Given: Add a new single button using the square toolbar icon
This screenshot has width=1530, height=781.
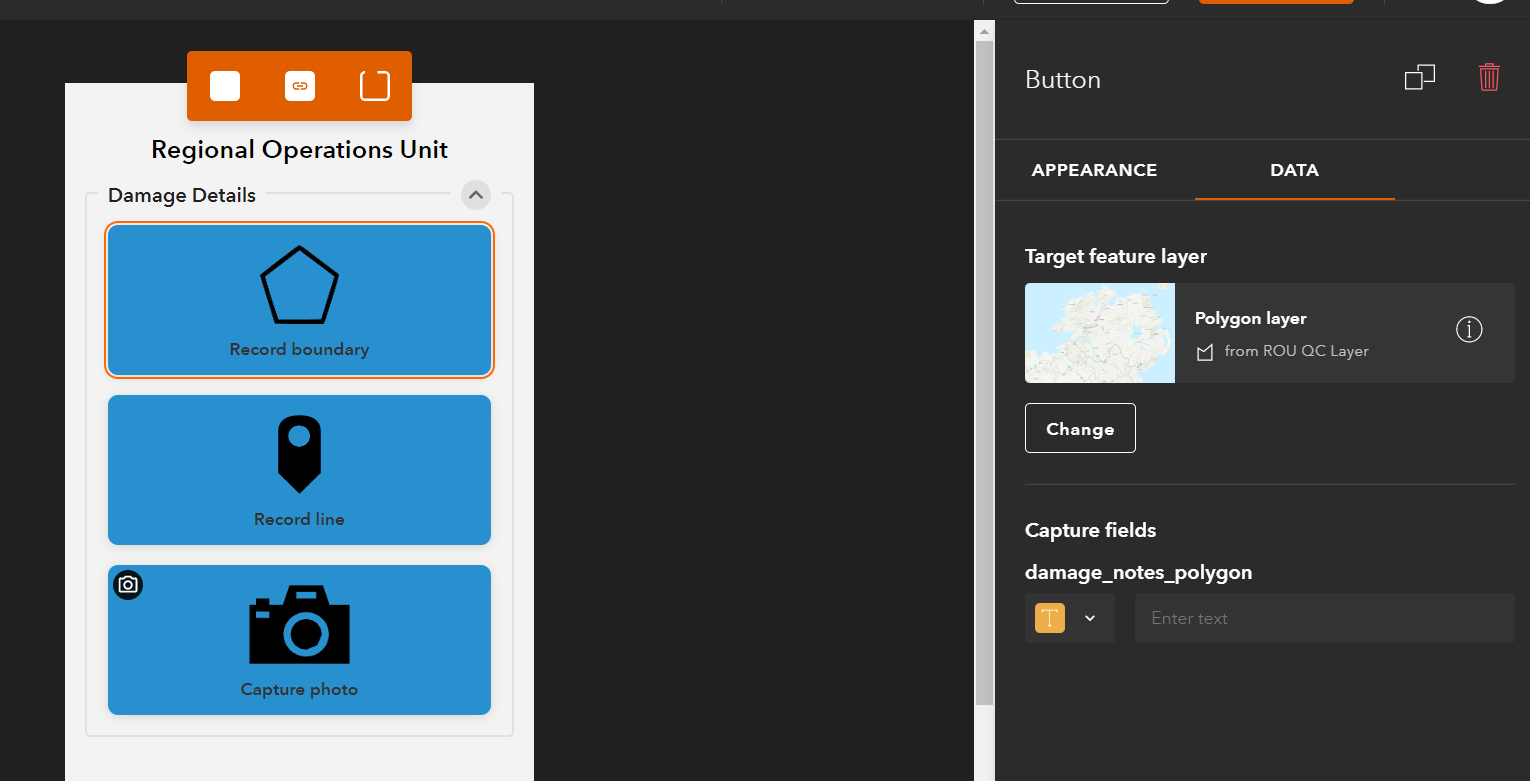Looking at the screenshot, I should point(224,85).
